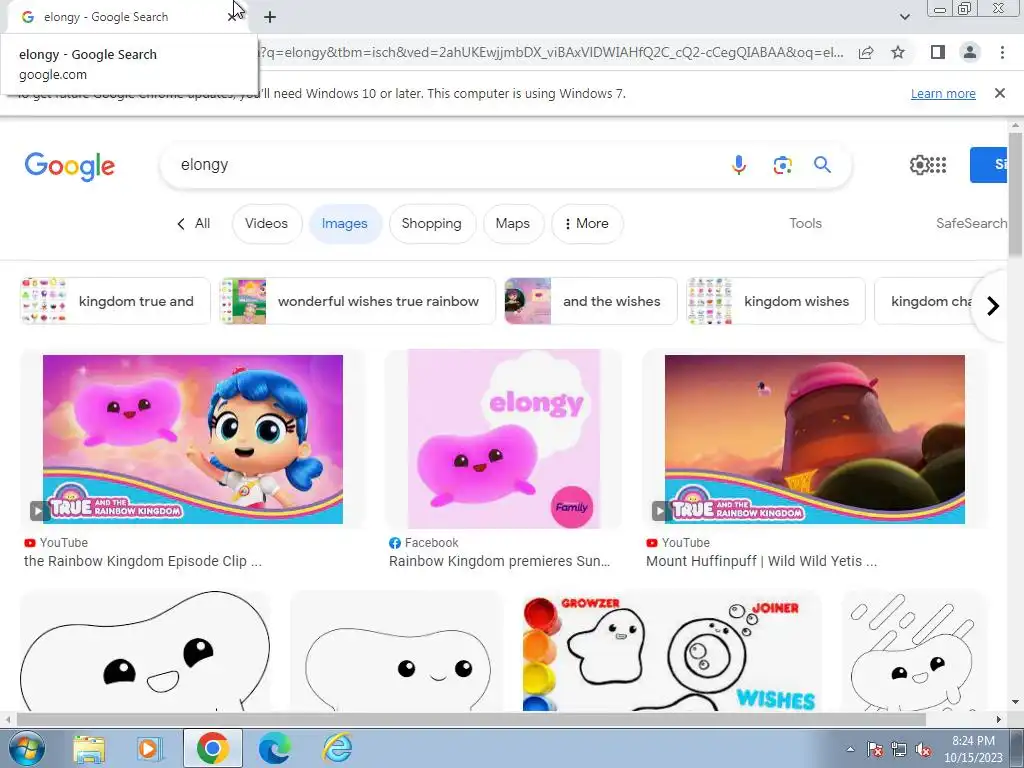Screen dimensions: 1024x768
Task: Select the YouTube source label under first image
Action: click(x=56, y=543)
